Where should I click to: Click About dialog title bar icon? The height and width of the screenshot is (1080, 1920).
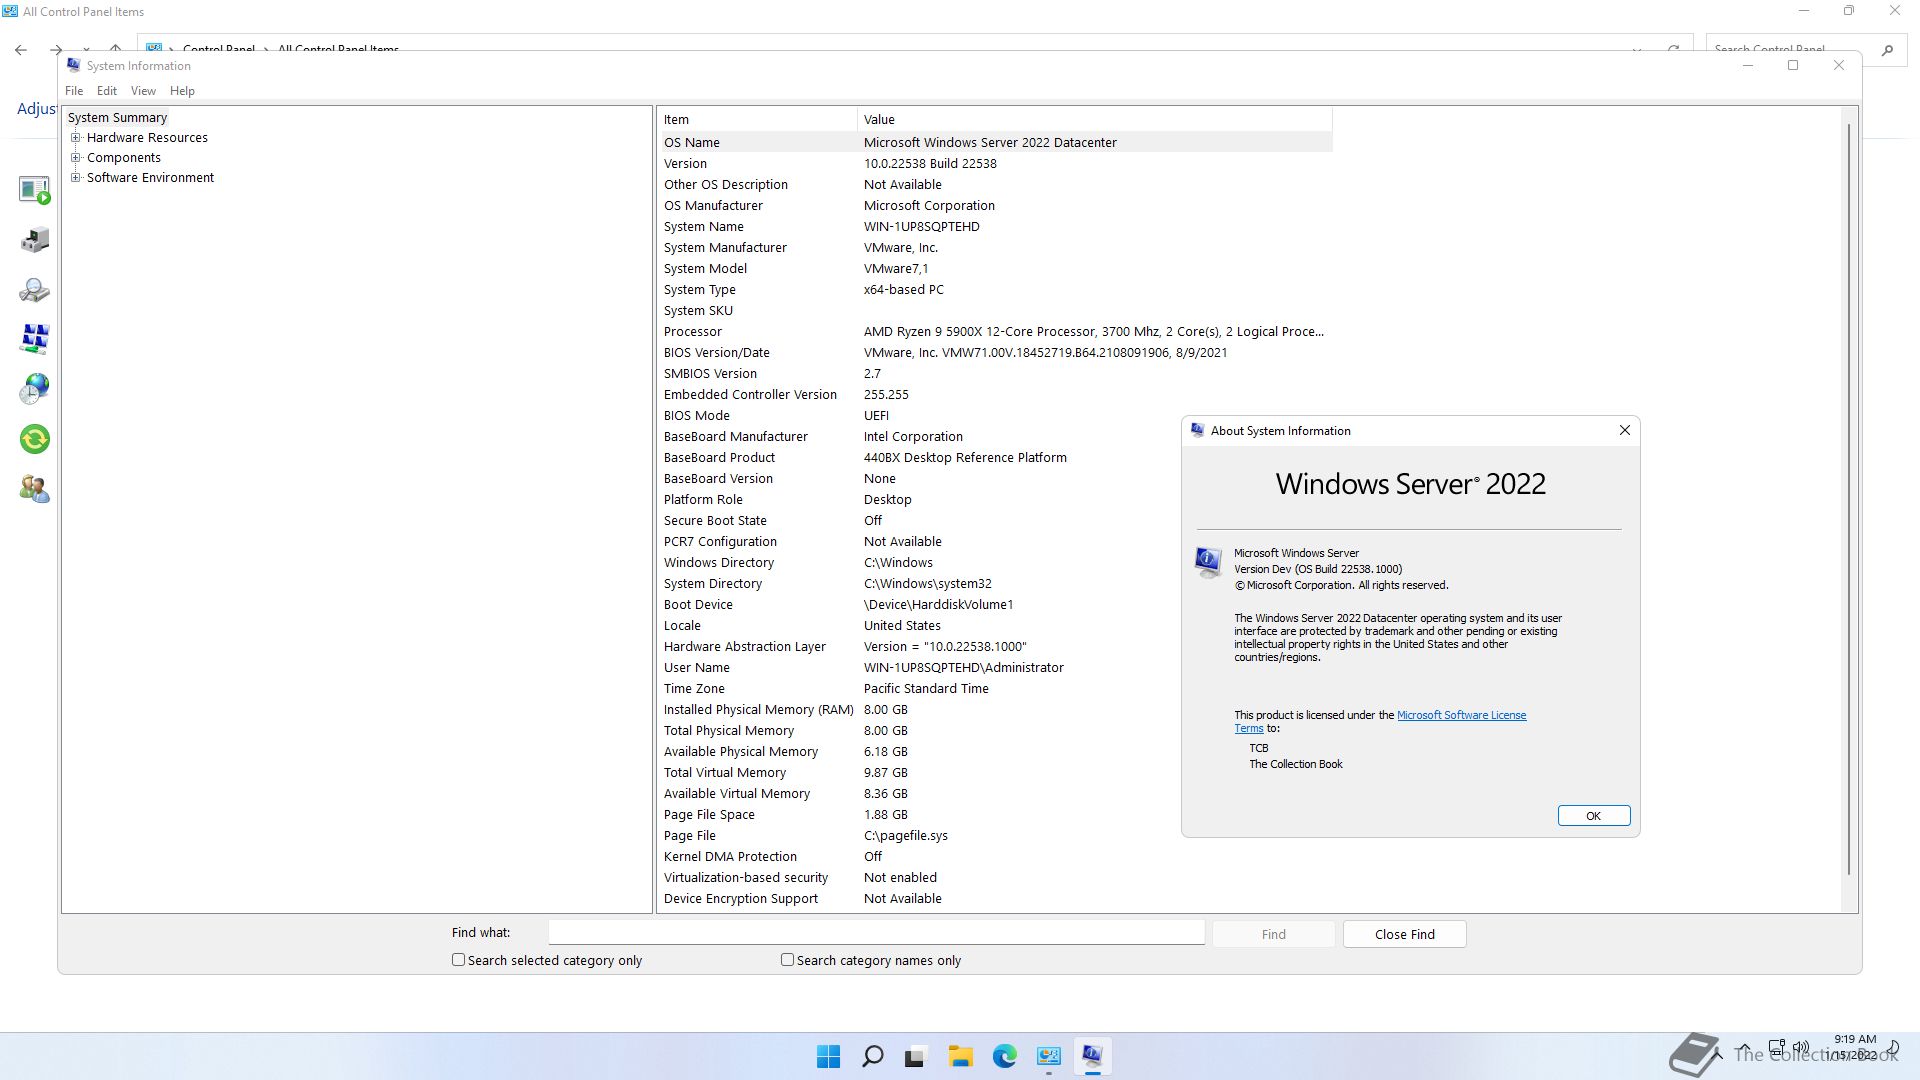[x=1197, y=430]
